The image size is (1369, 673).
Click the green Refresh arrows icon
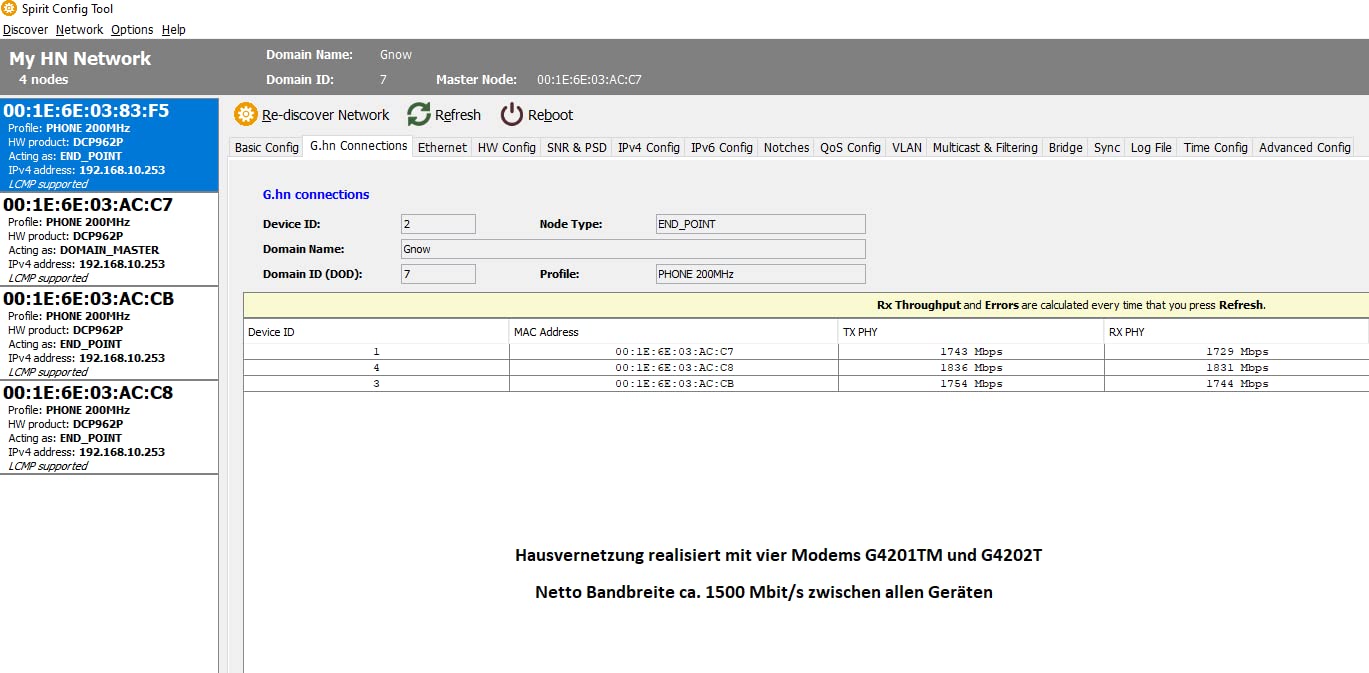pyautogui.click(x=419, y=114)
